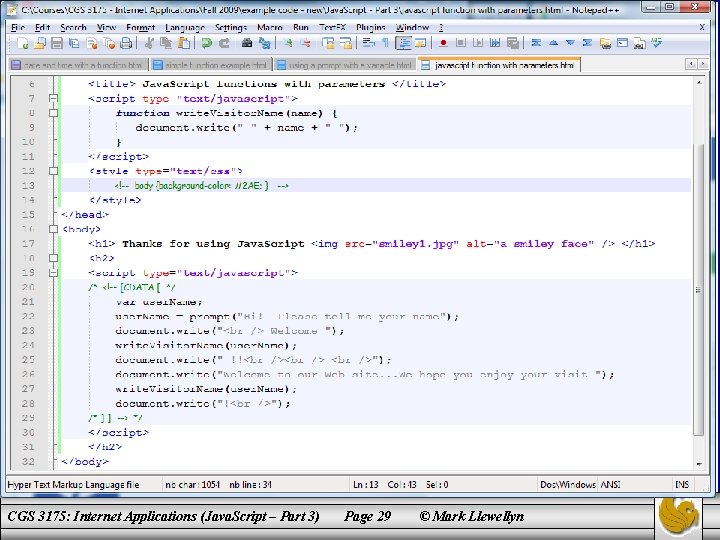Zoom in using the toolbar icon

pyautogui.click(x=288, y=43)
